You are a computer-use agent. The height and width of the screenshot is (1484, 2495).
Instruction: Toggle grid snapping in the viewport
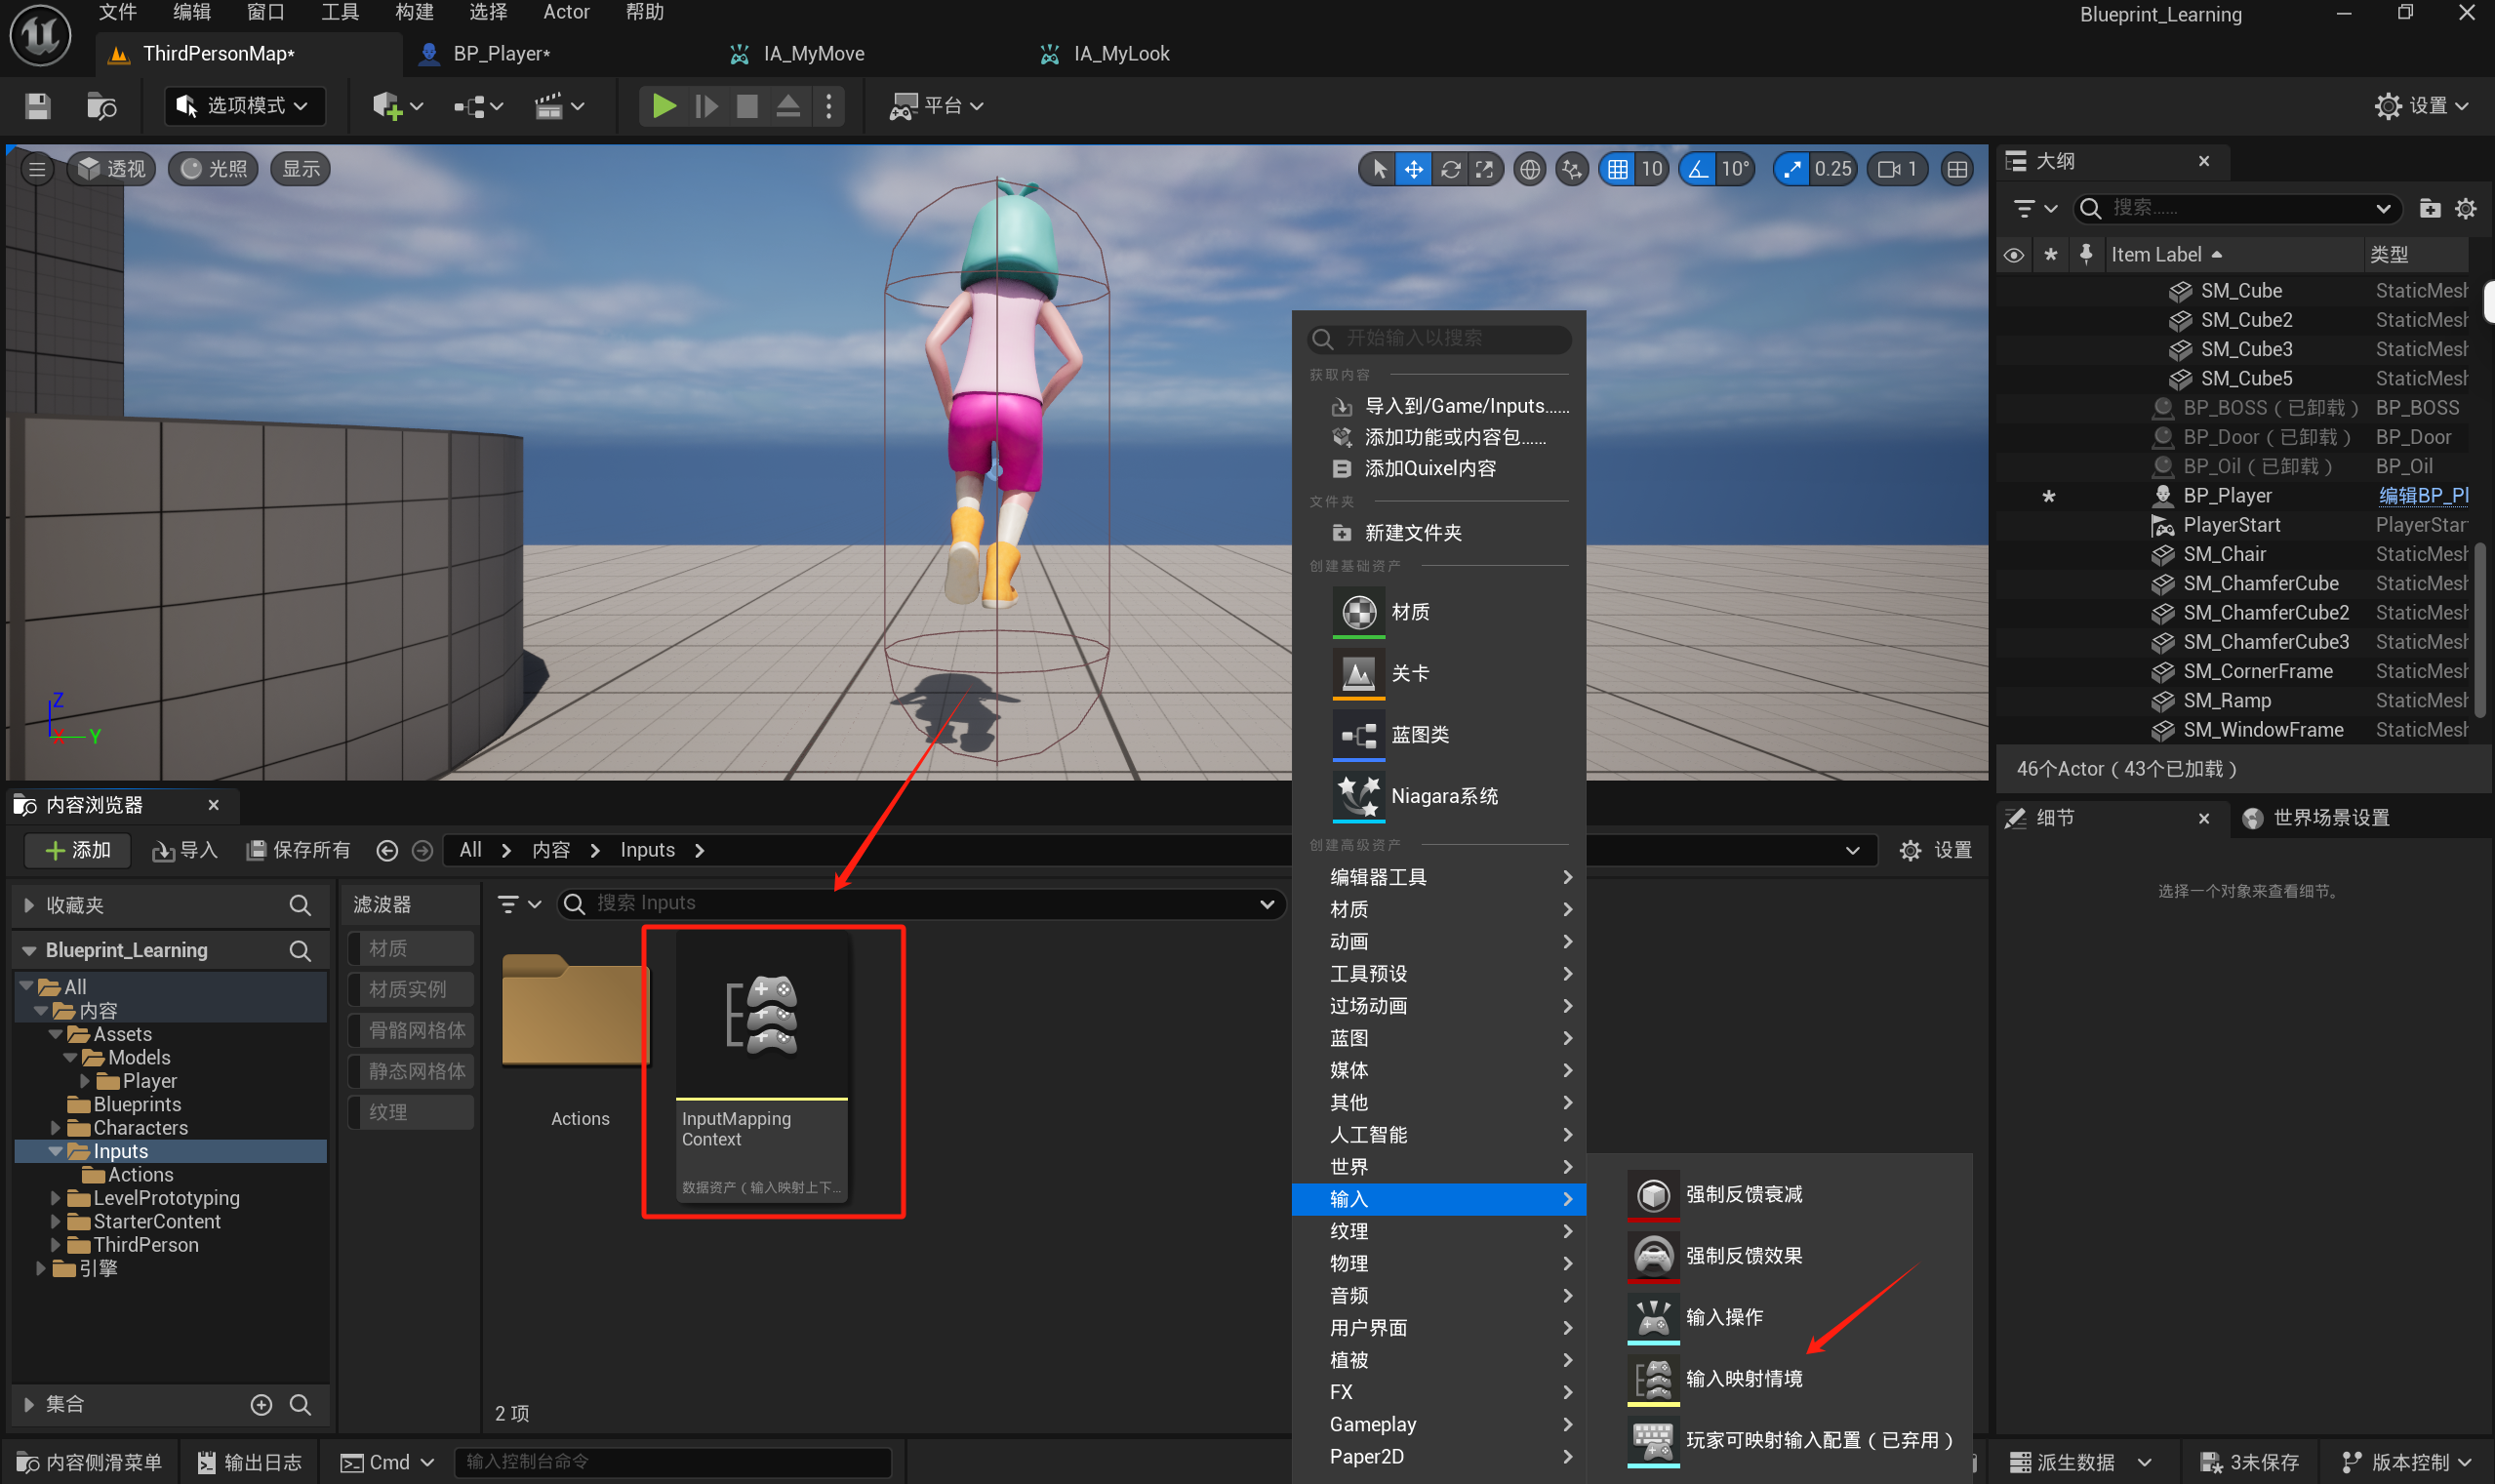1617,169
